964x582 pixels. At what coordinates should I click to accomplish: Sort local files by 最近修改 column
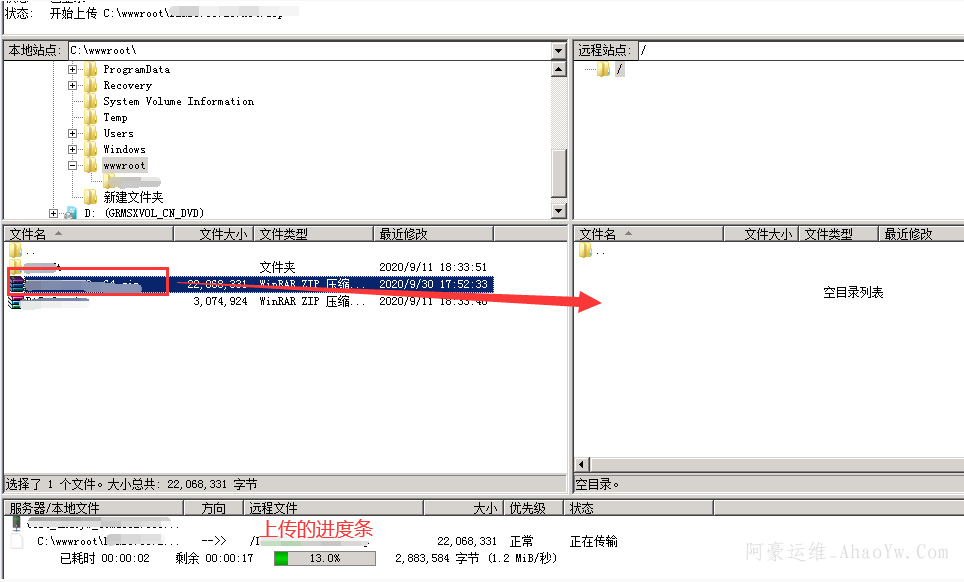(433, 234)
